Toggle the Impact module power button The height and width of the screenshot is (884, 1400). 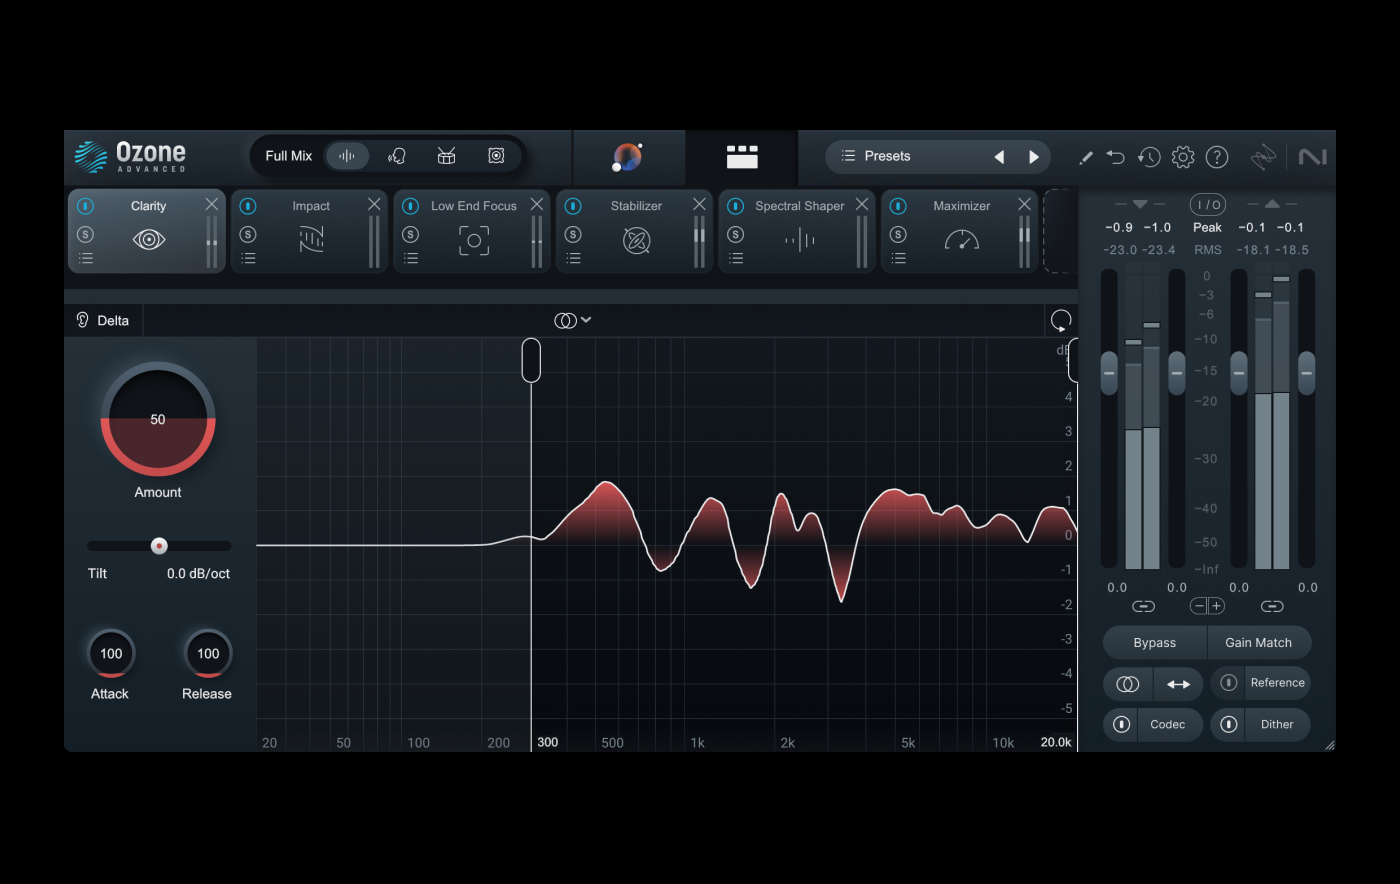pos(248,206)
